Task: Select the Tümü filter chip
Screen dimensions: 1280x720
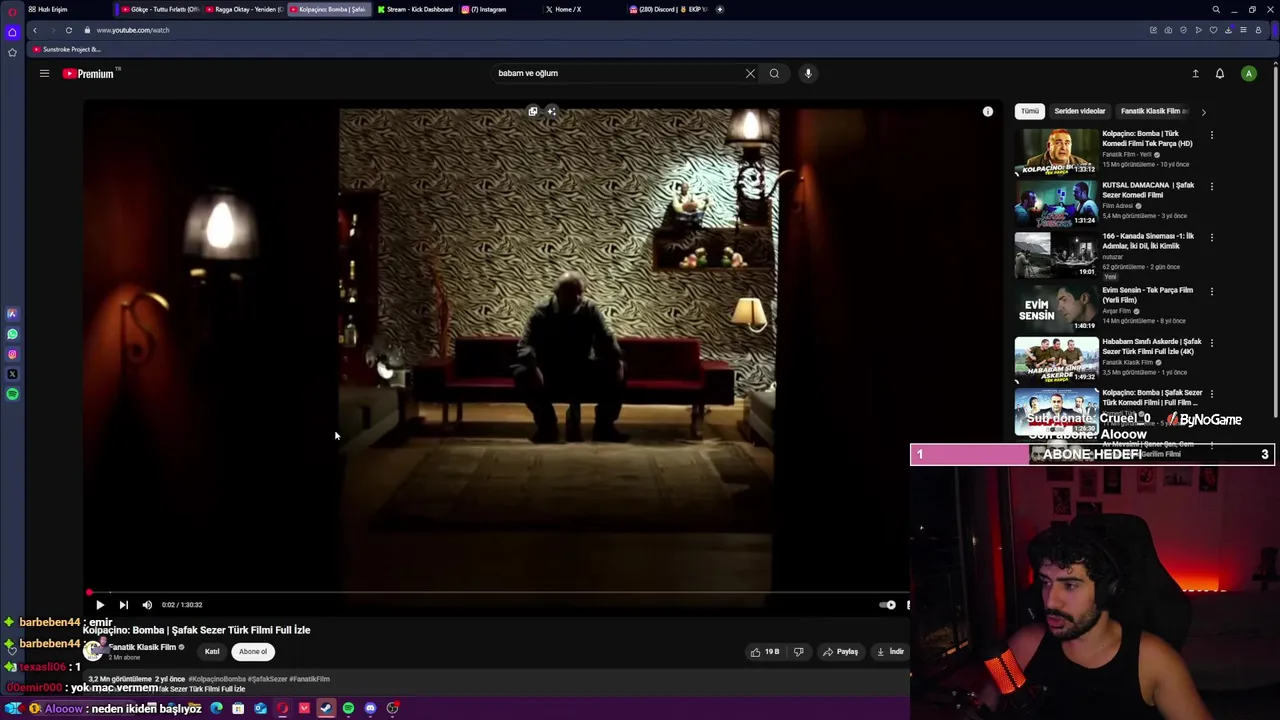Action: 1030,111
